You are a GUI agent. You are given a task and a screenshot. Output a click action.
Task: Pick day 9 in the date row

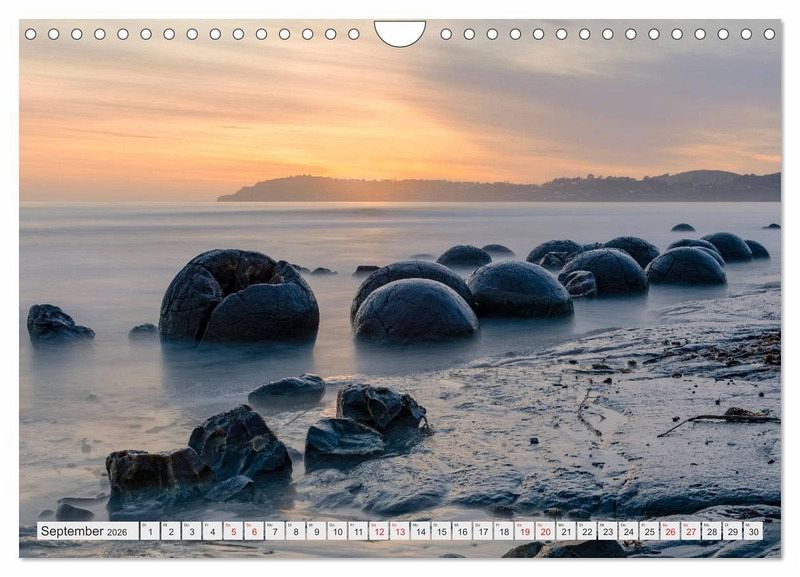316,531
